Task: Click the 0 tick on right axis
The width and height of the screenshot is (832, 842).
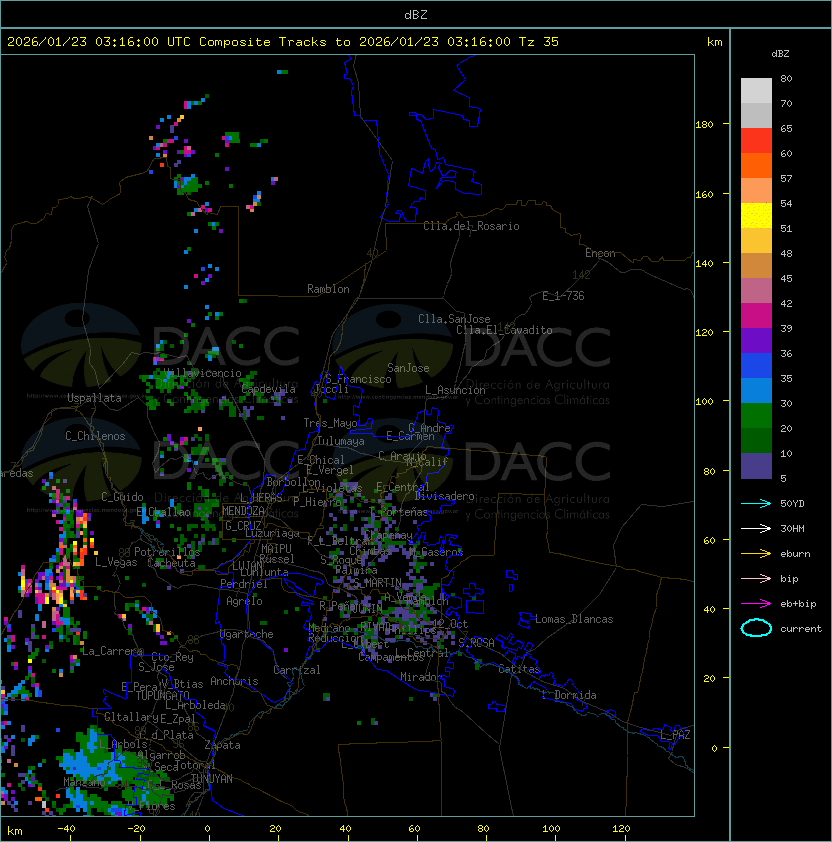Action: point(714,748)
